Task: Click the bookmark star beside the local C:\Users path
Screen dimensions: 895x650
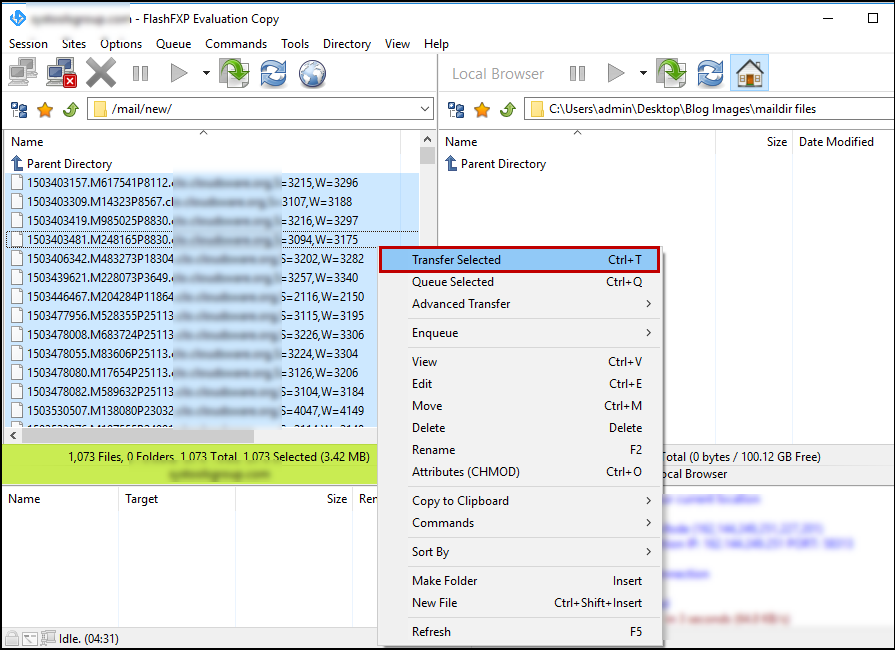Action: [482, 110]
